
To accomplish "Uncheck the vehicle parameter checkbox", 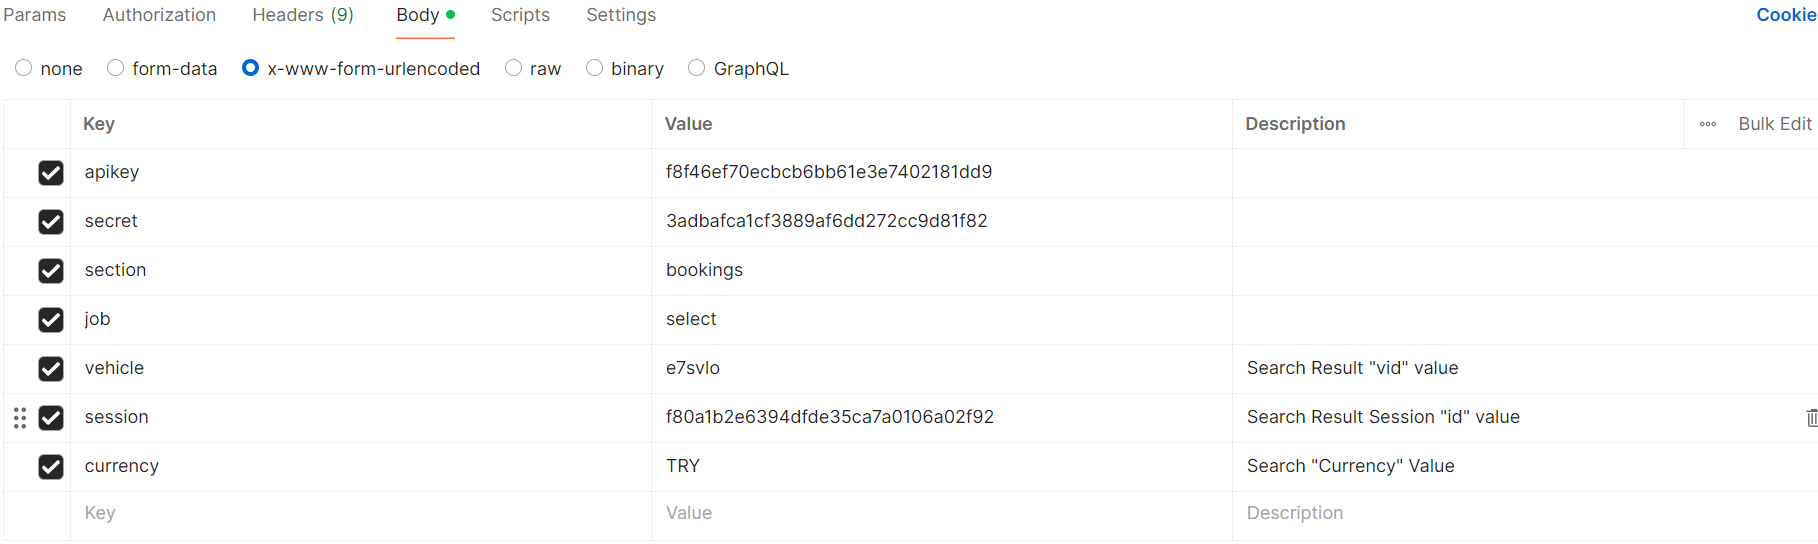I will click(51, 369).
